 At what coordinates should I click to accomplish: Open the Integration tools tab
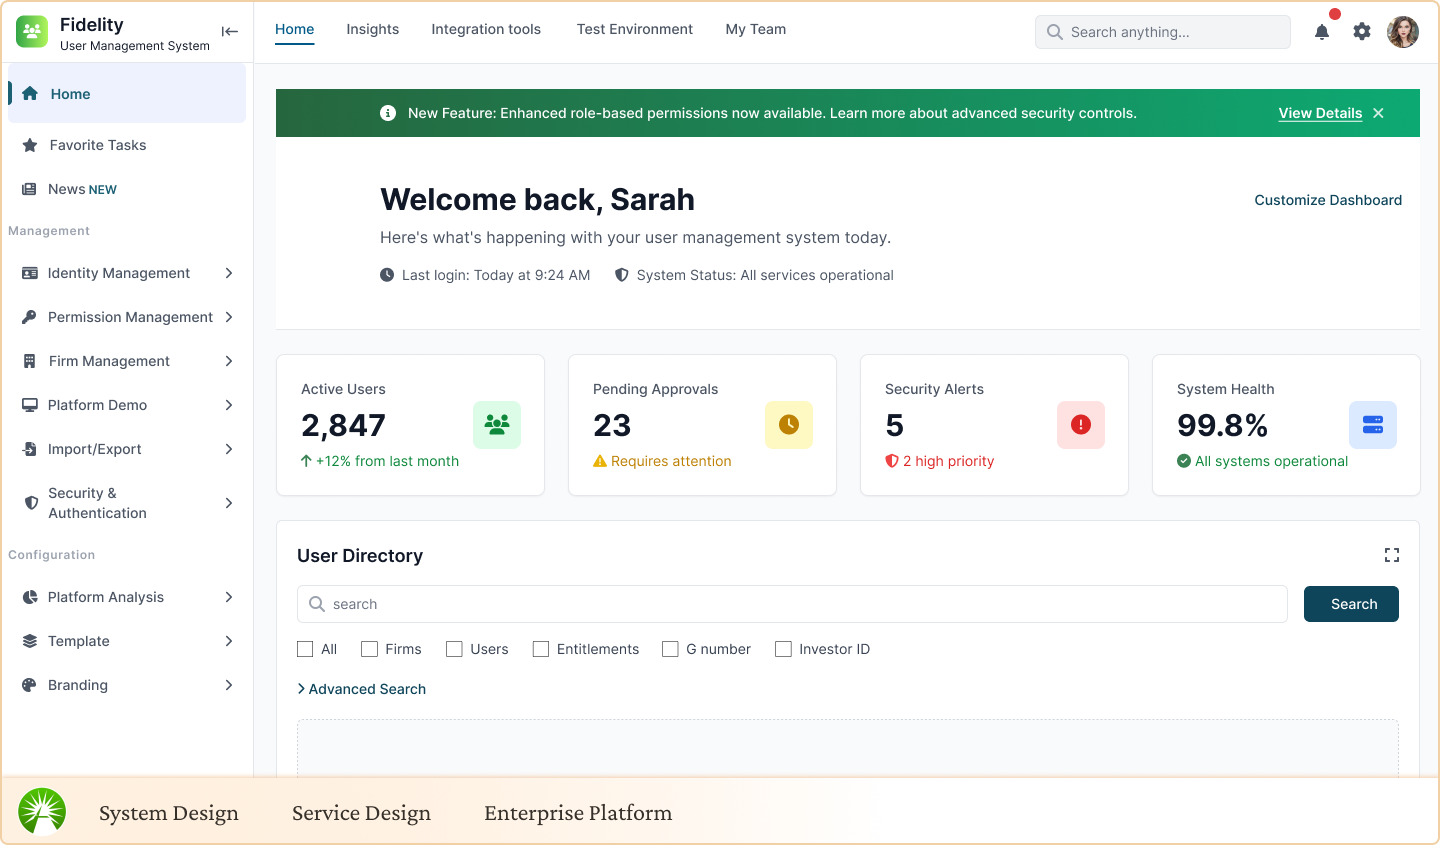(486, 29)
